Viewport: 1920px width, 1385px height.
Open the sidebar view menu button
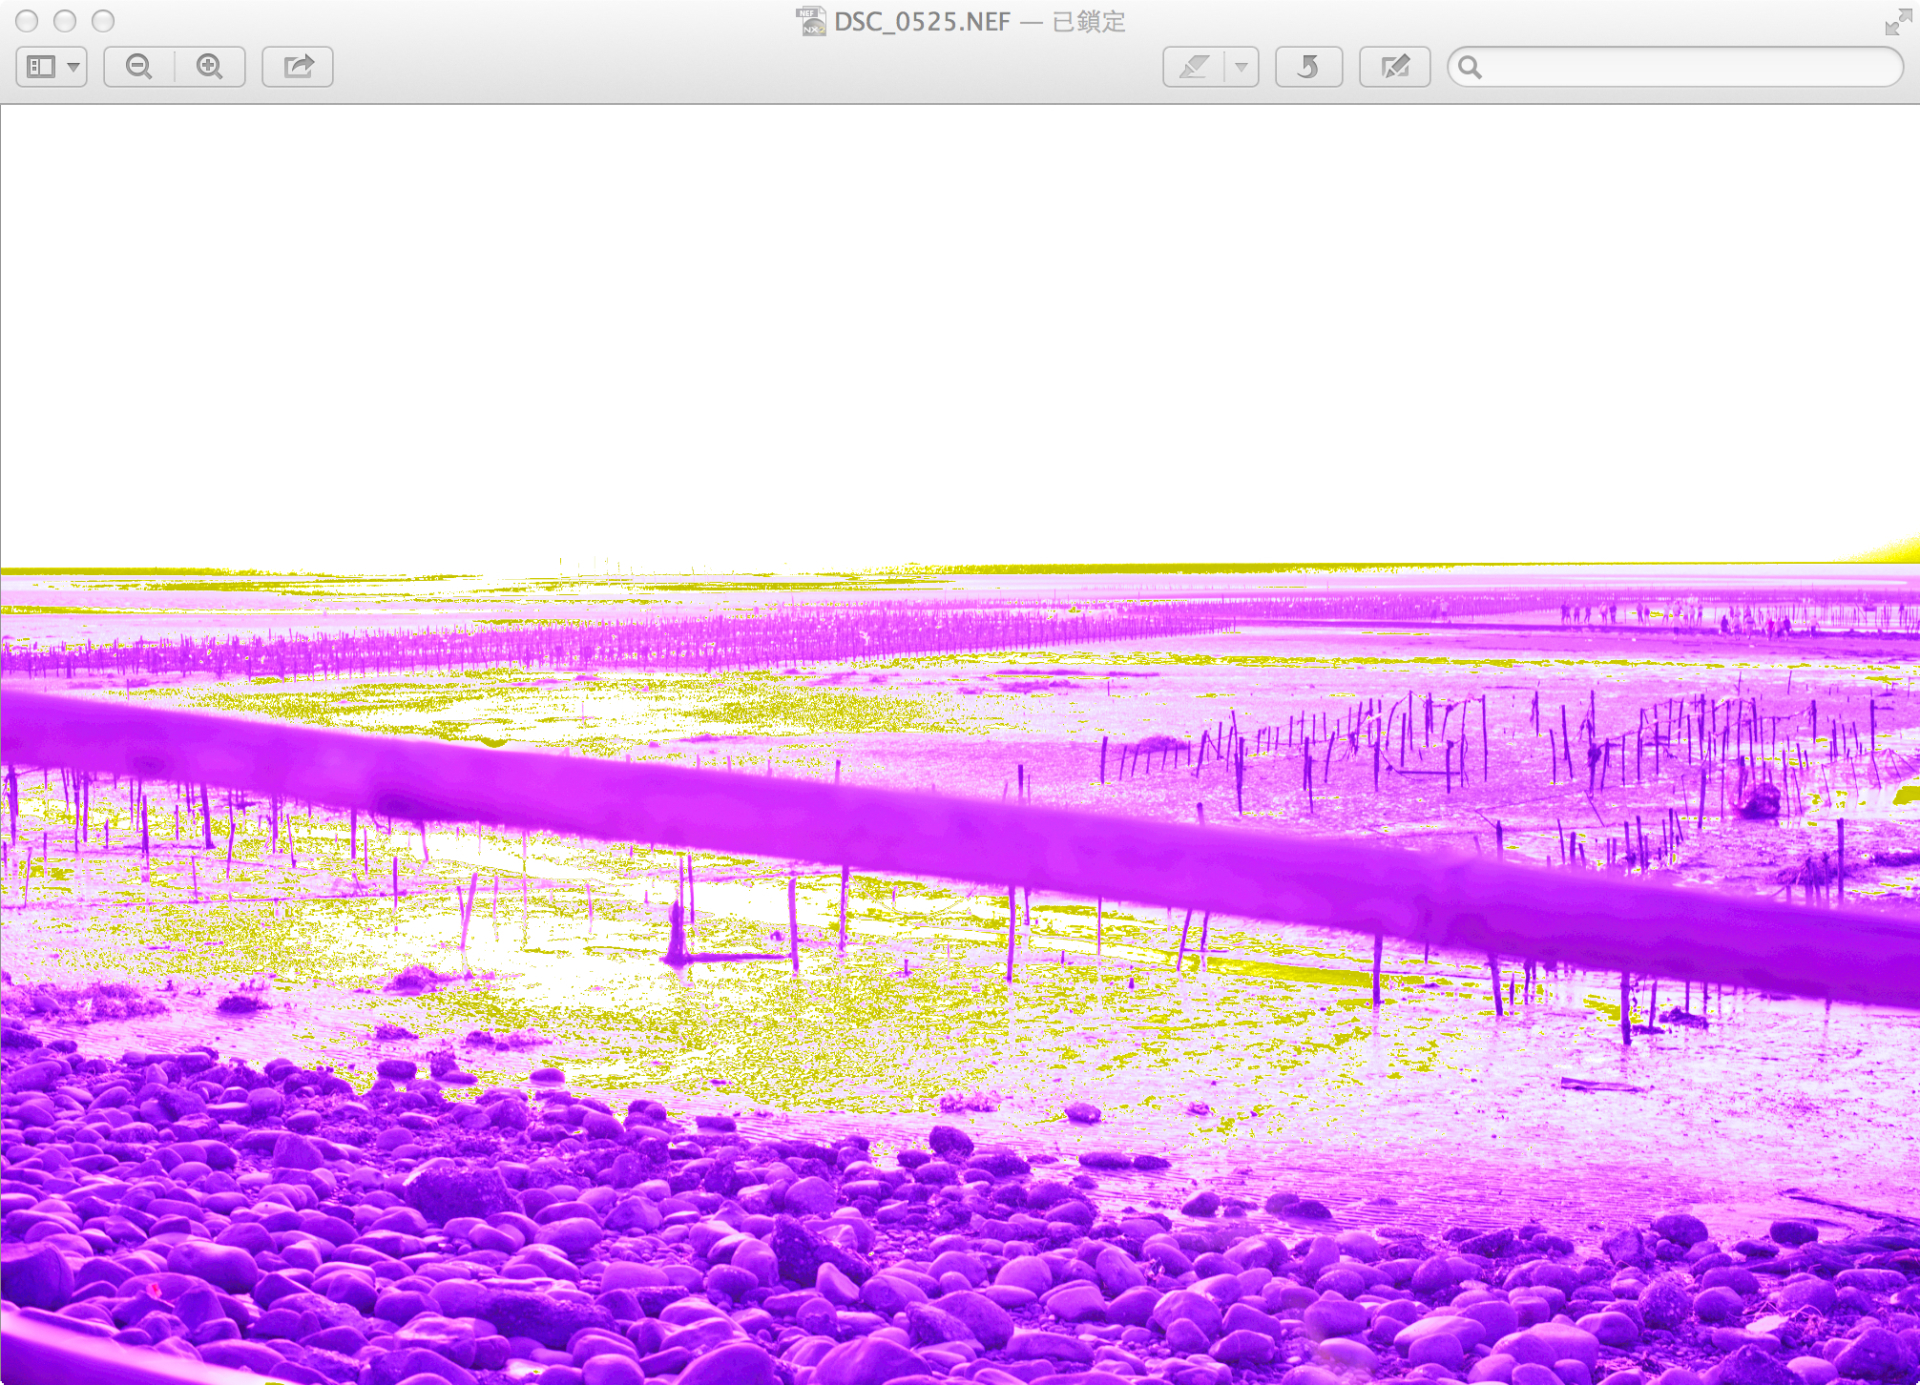click(52, 67)
